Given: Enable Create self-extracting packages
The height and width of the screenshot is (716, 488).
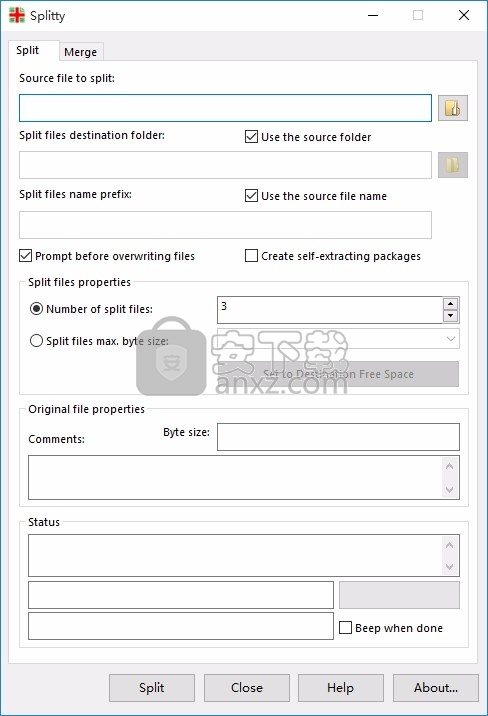Looking at the screenshot, I should coord(252,255).
